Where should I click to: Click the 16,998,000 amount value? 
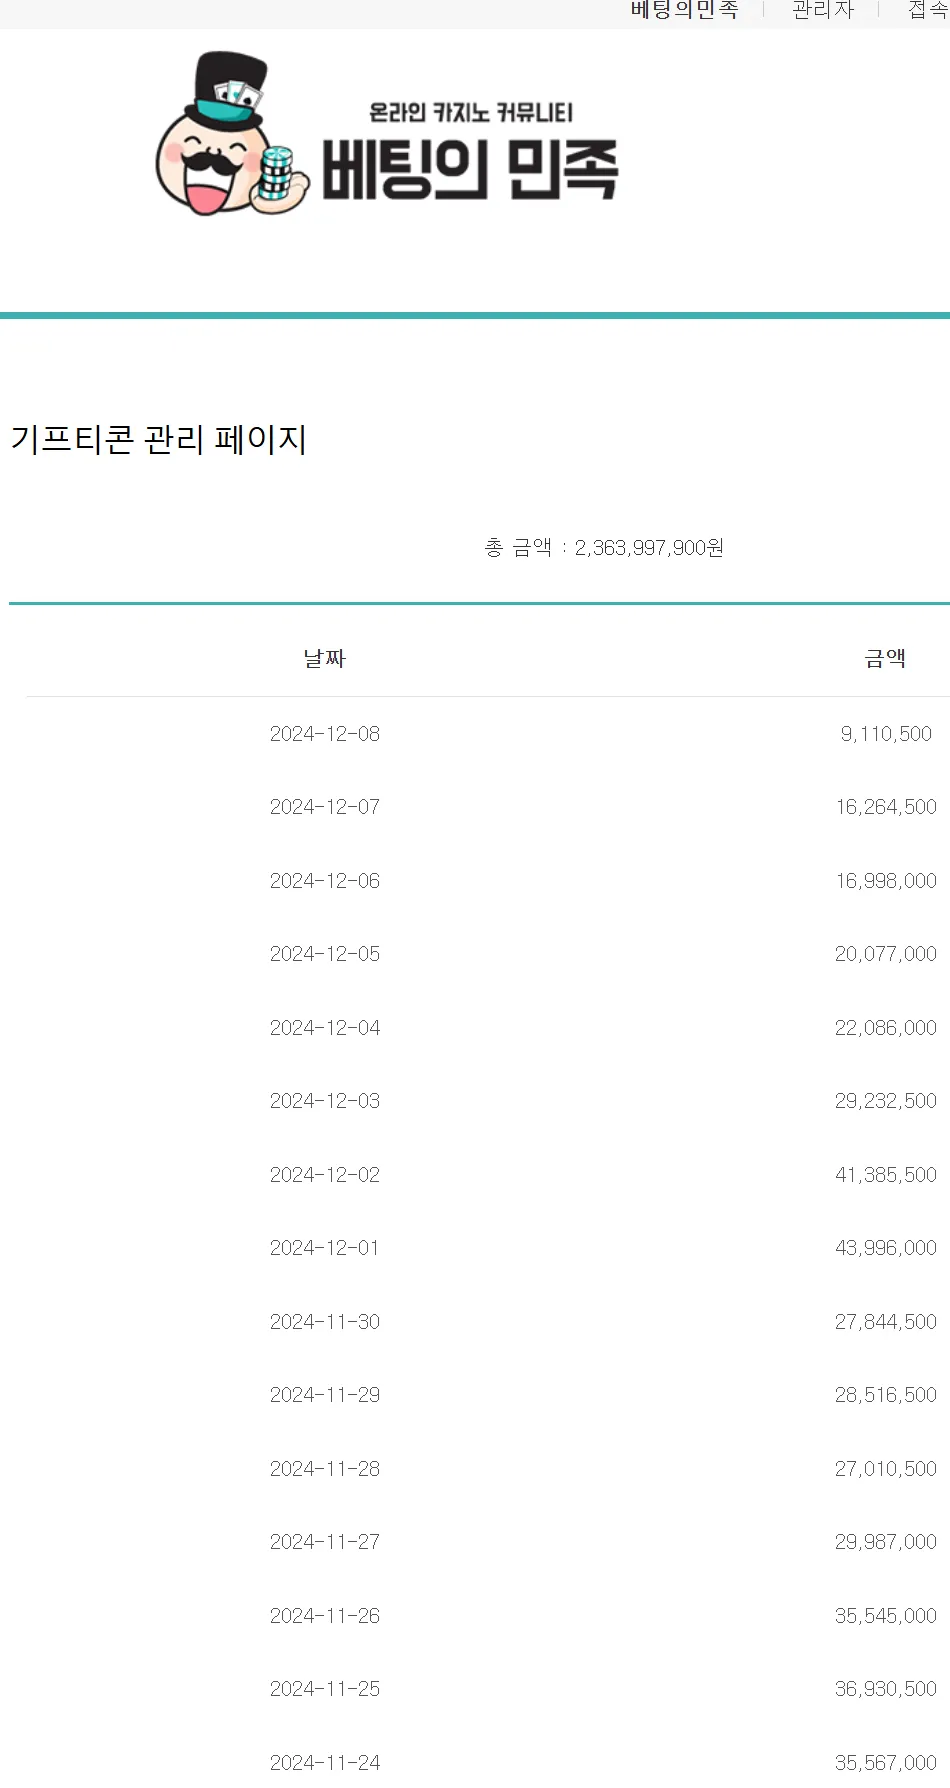[886, 881]
